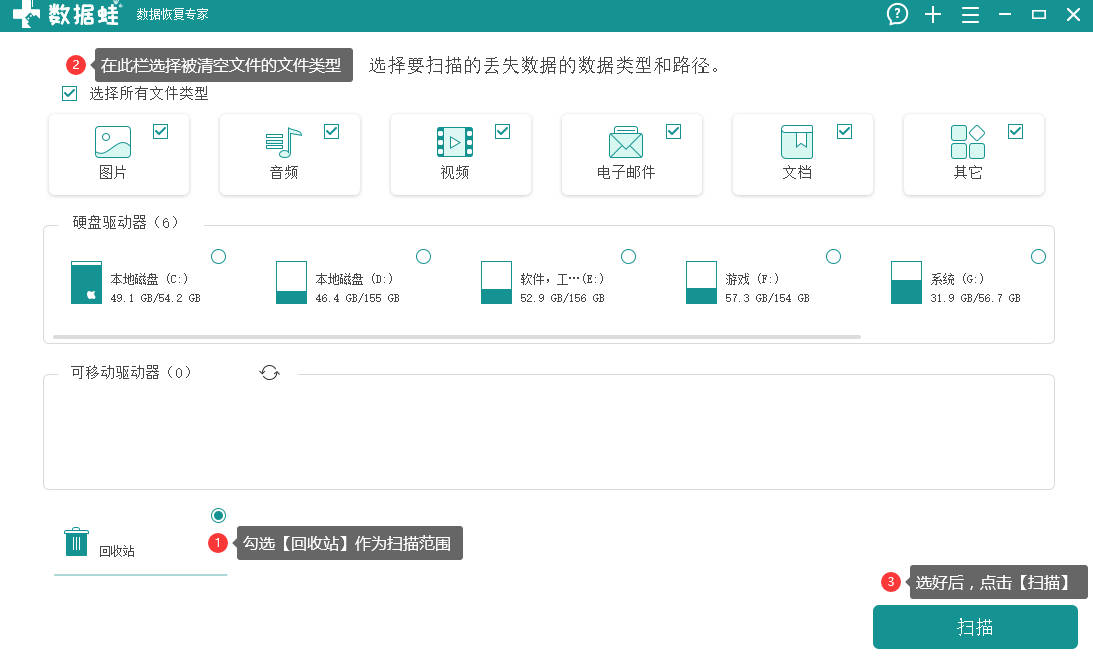Click the 回收站 radio button

218,515
